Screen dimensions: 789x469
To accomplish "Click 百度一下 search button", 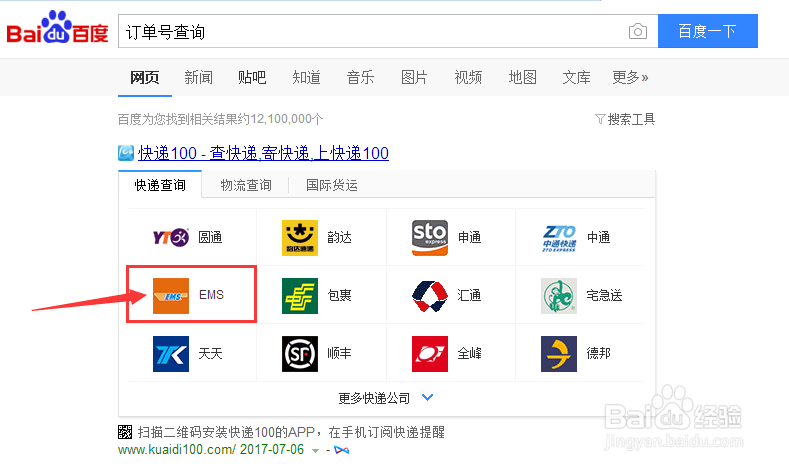I will click(707, 31).
